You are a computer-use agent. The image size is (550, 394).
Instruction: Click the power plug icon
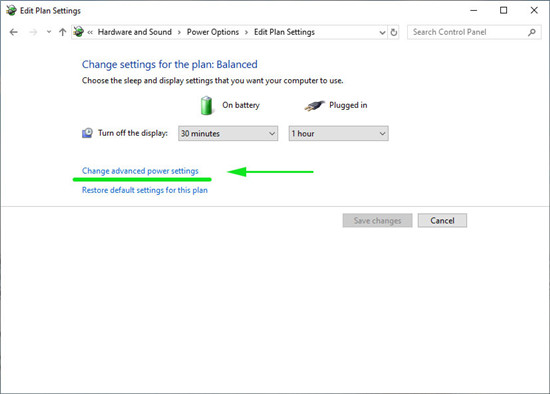click(314, 106)
